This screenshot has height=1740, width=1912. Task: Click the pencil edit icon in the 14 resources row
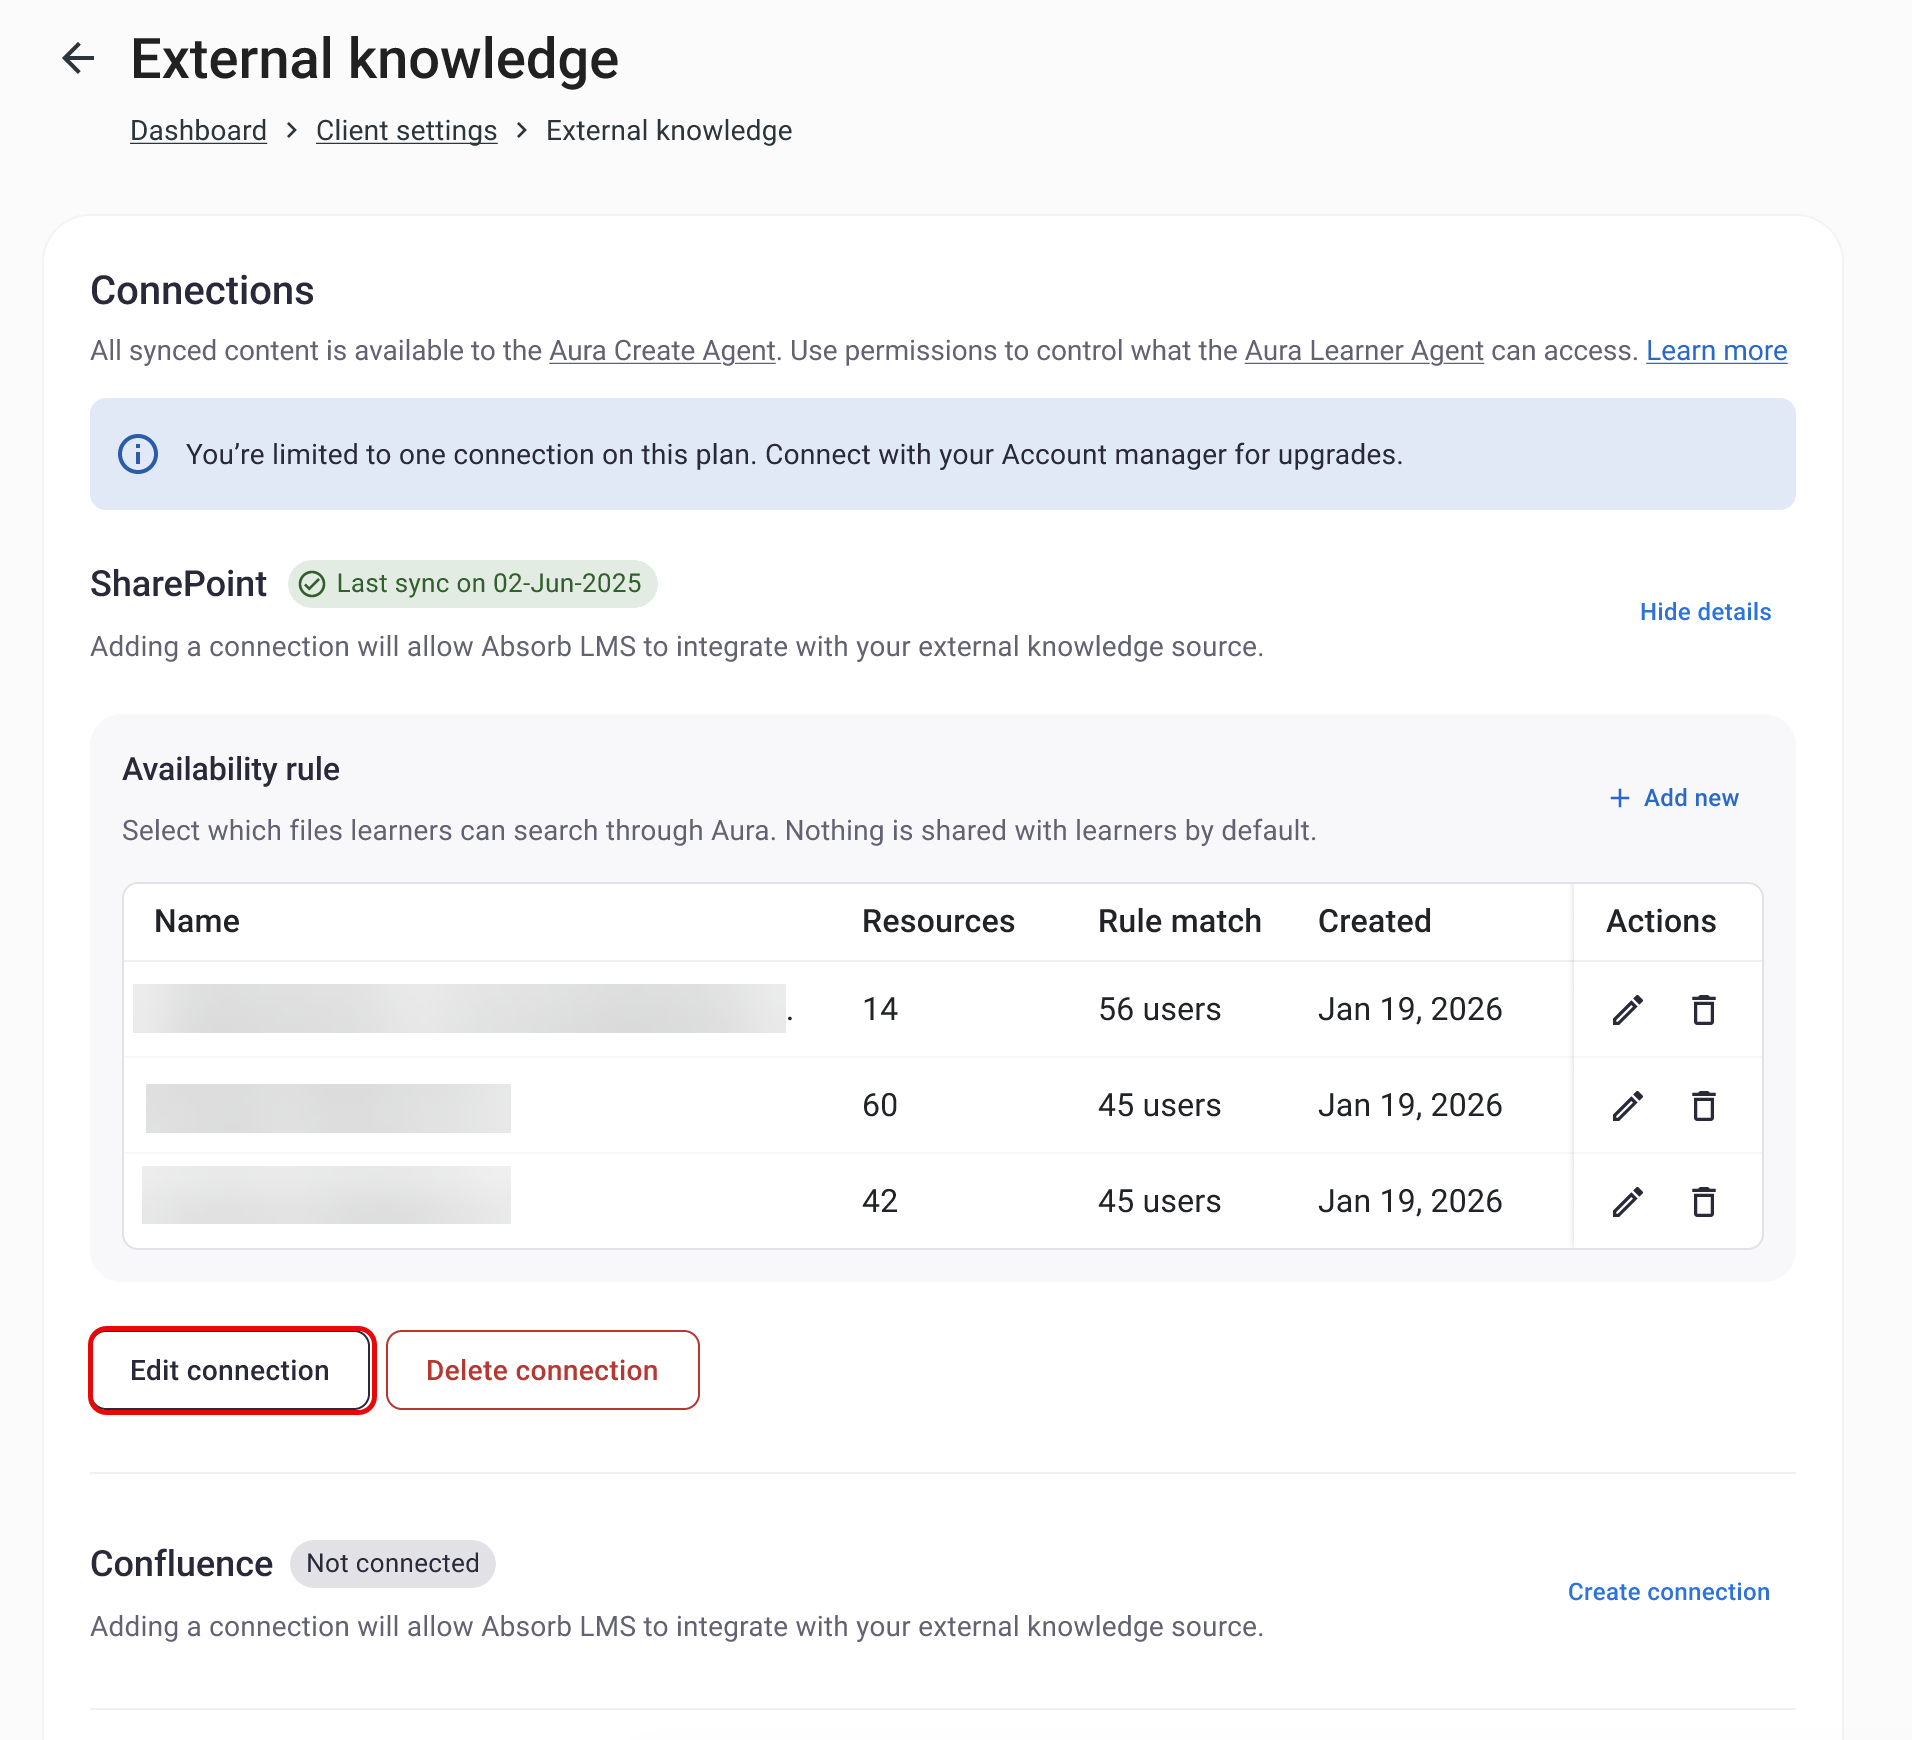click(1628, 1010)
